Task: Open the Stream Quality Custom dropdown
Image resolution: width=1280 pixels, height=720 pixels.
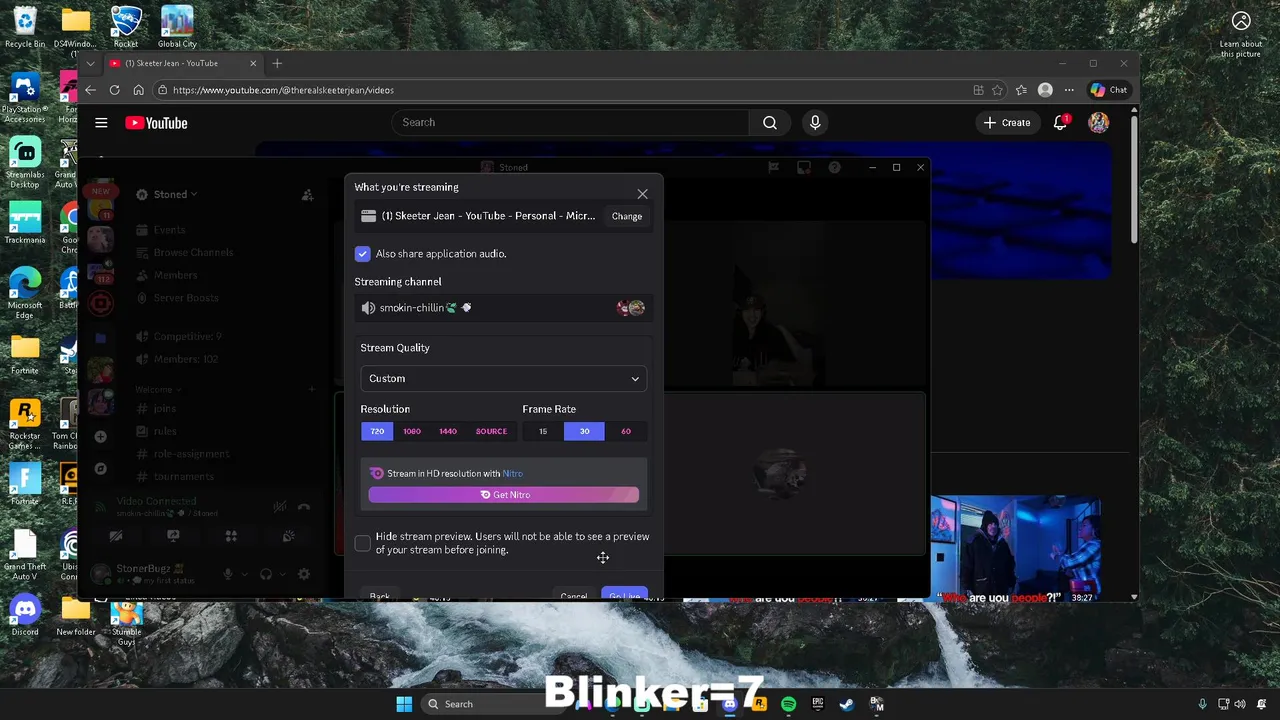Action: pyautogui.click(x=503, y=379)
